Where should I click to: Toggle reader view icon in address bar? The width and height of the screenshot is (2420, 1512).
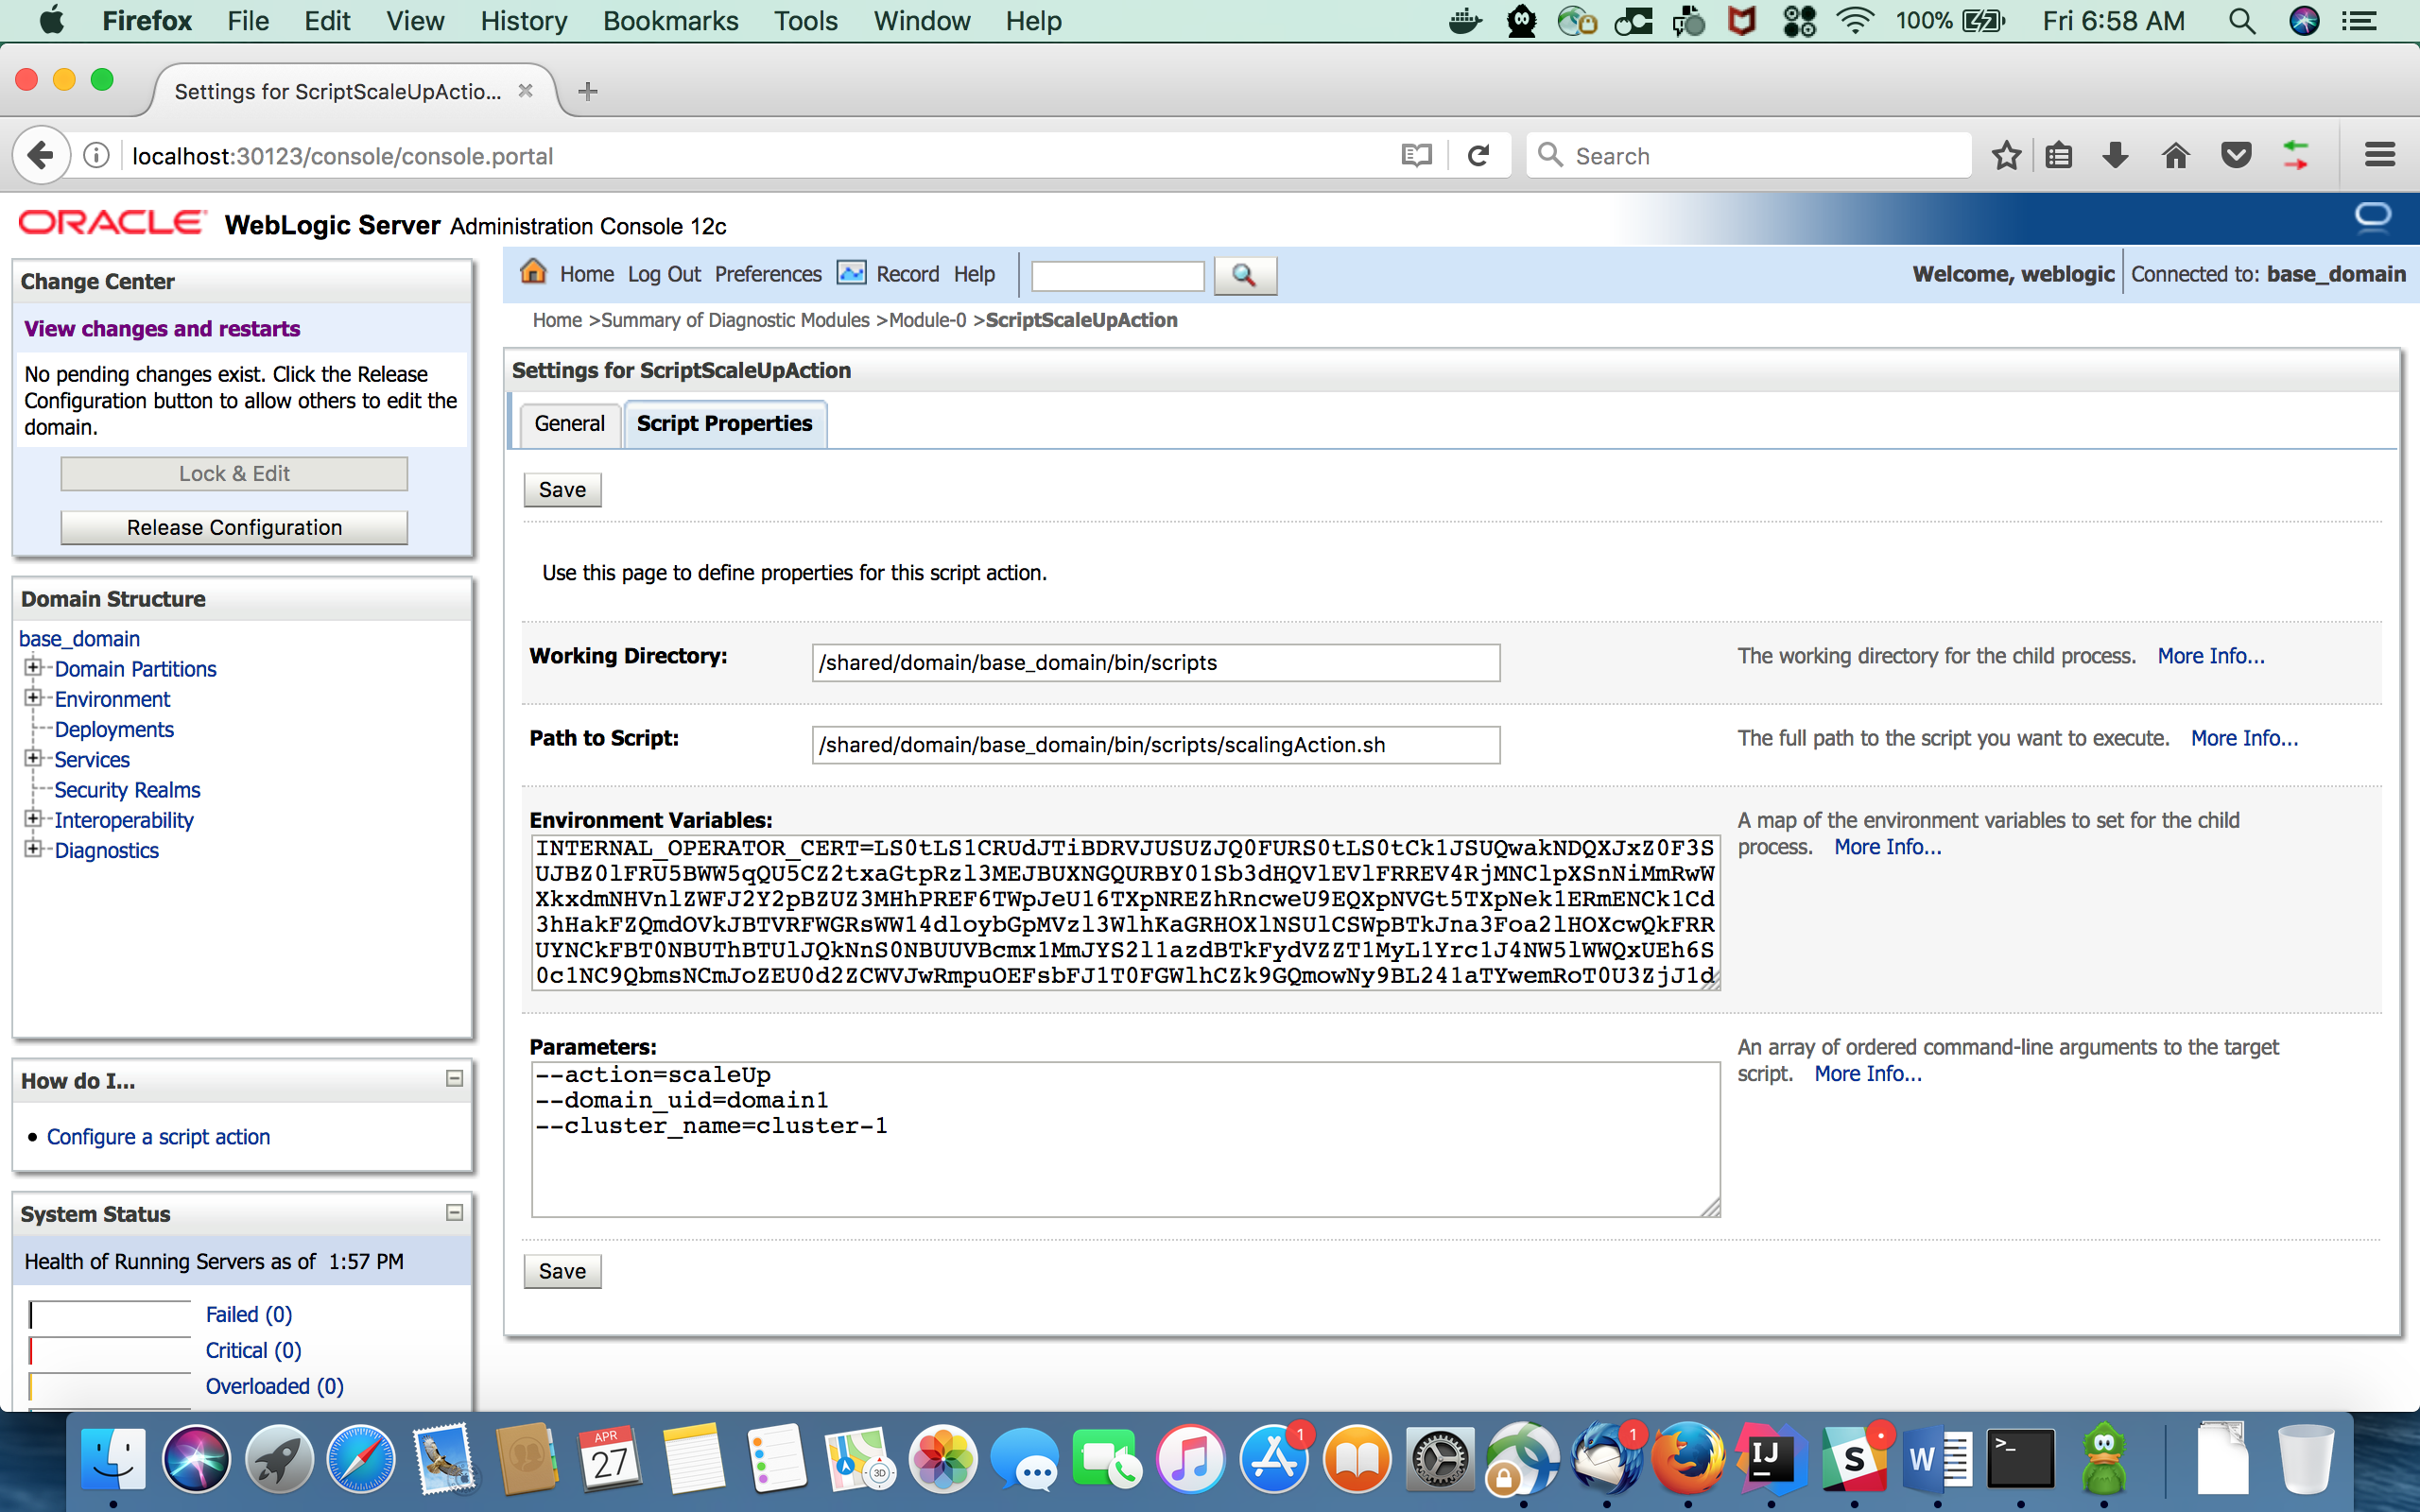tap(1416, 156)
